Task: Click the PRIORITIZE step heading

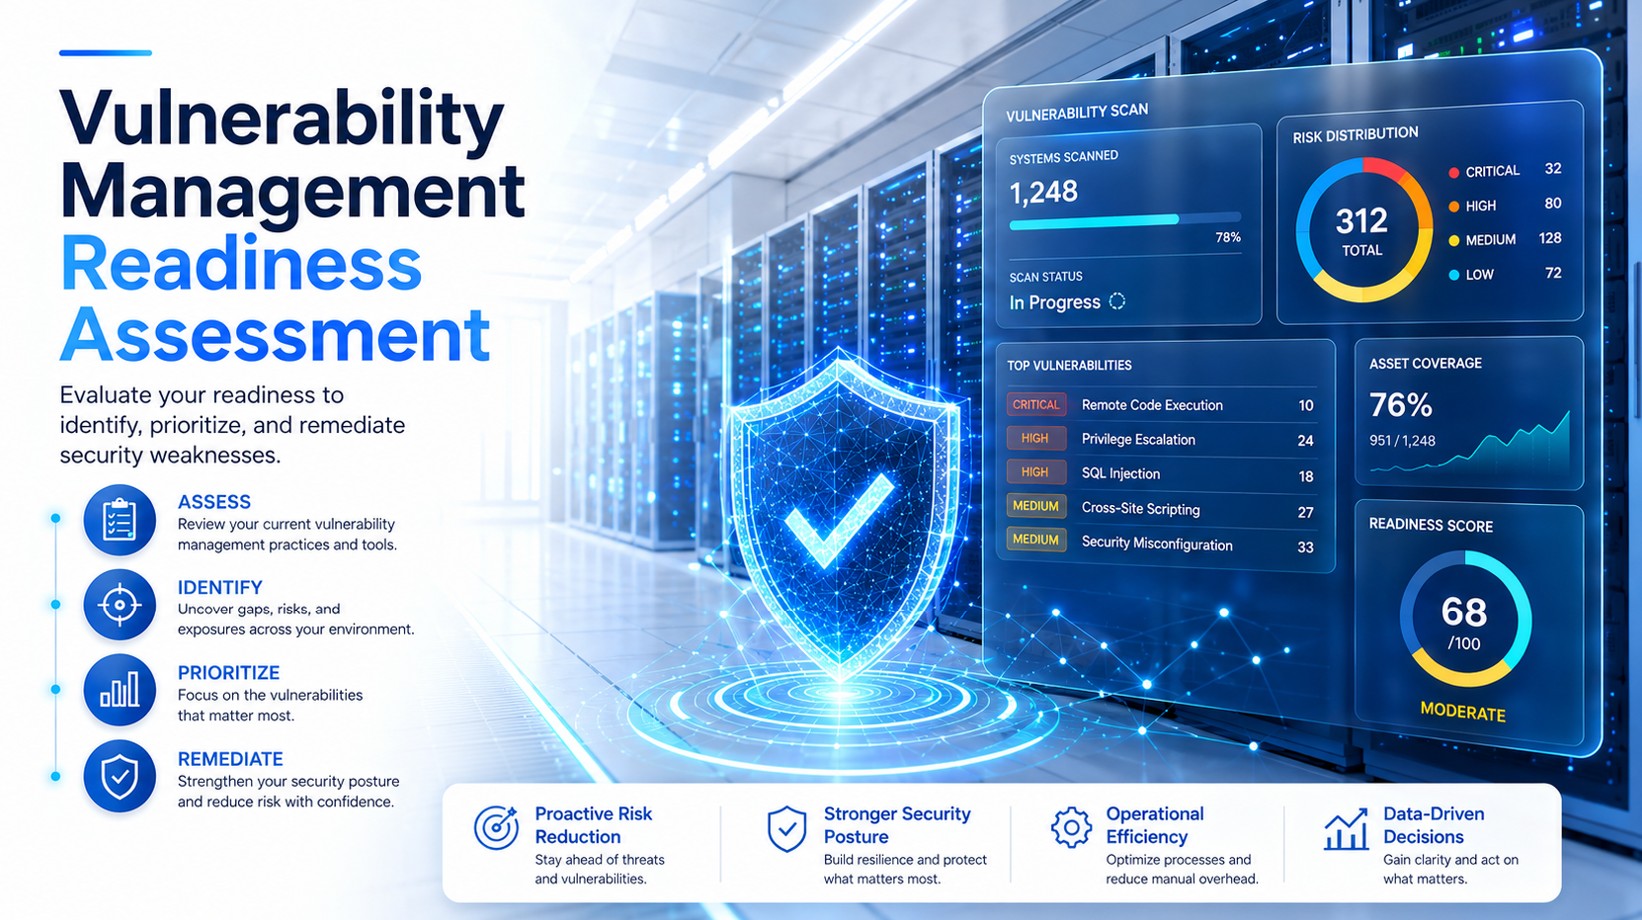Action: tap(229, 673)
